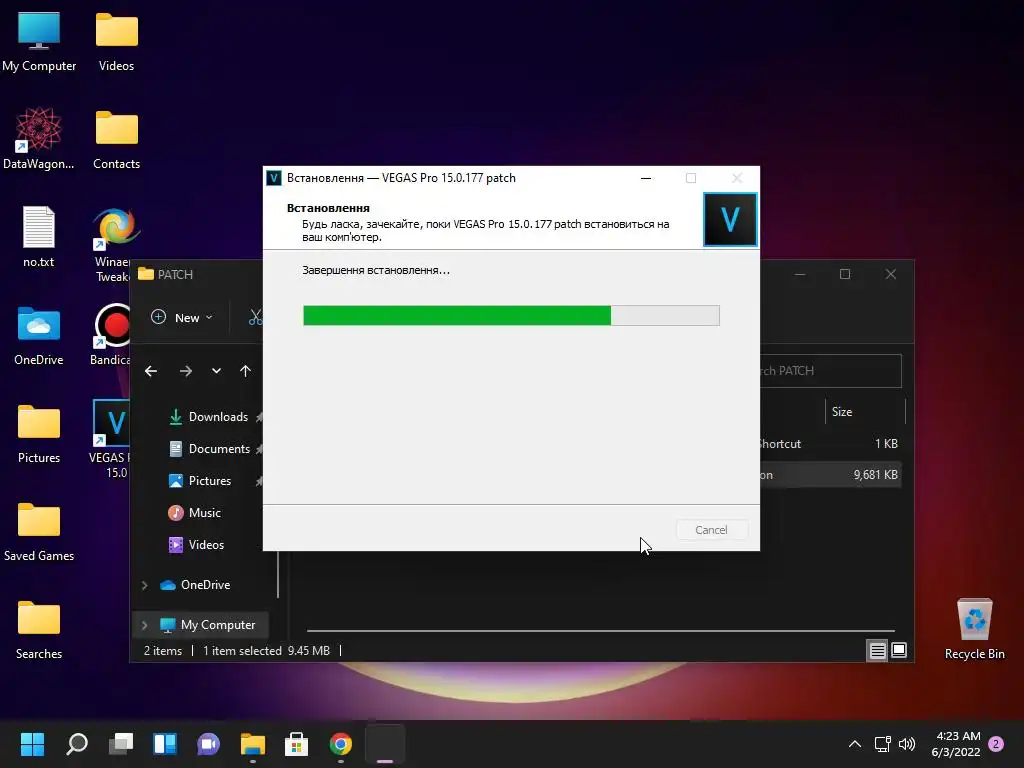
Task: Go back in PATCH explorer window
Action: (151, 371)
